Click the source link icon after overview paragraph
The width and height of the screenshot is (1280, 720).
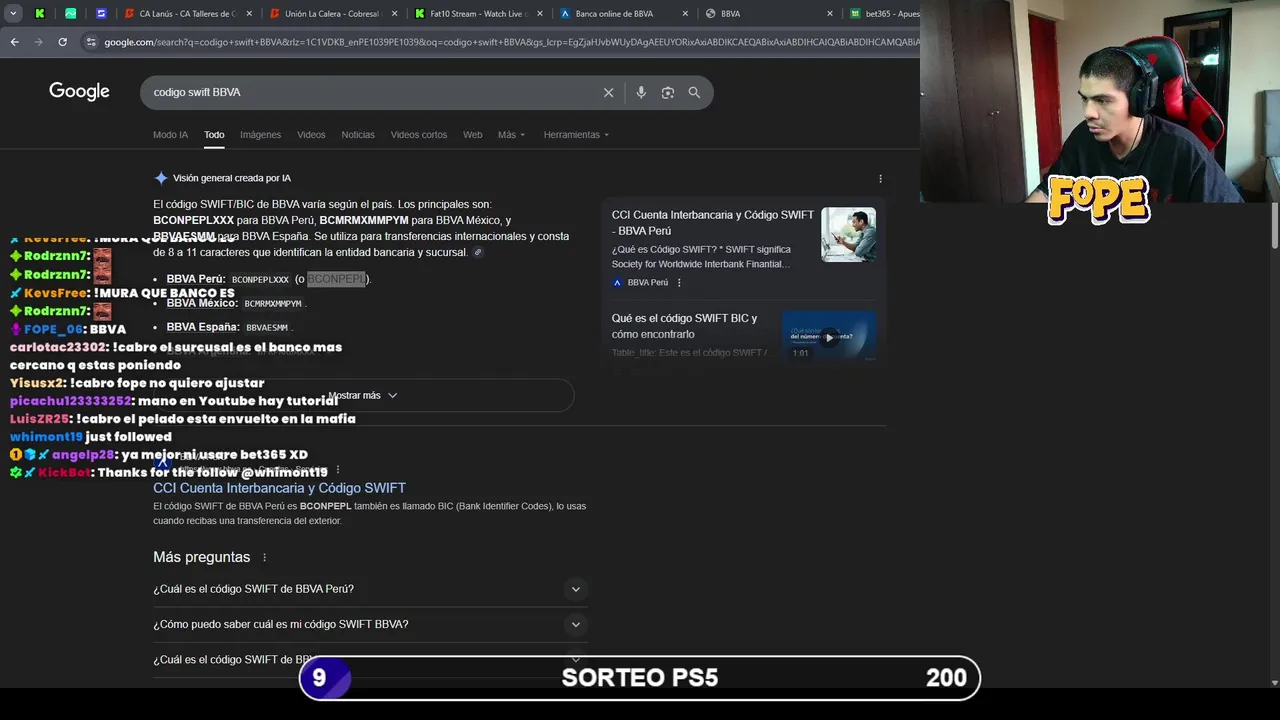coord(478,253)
